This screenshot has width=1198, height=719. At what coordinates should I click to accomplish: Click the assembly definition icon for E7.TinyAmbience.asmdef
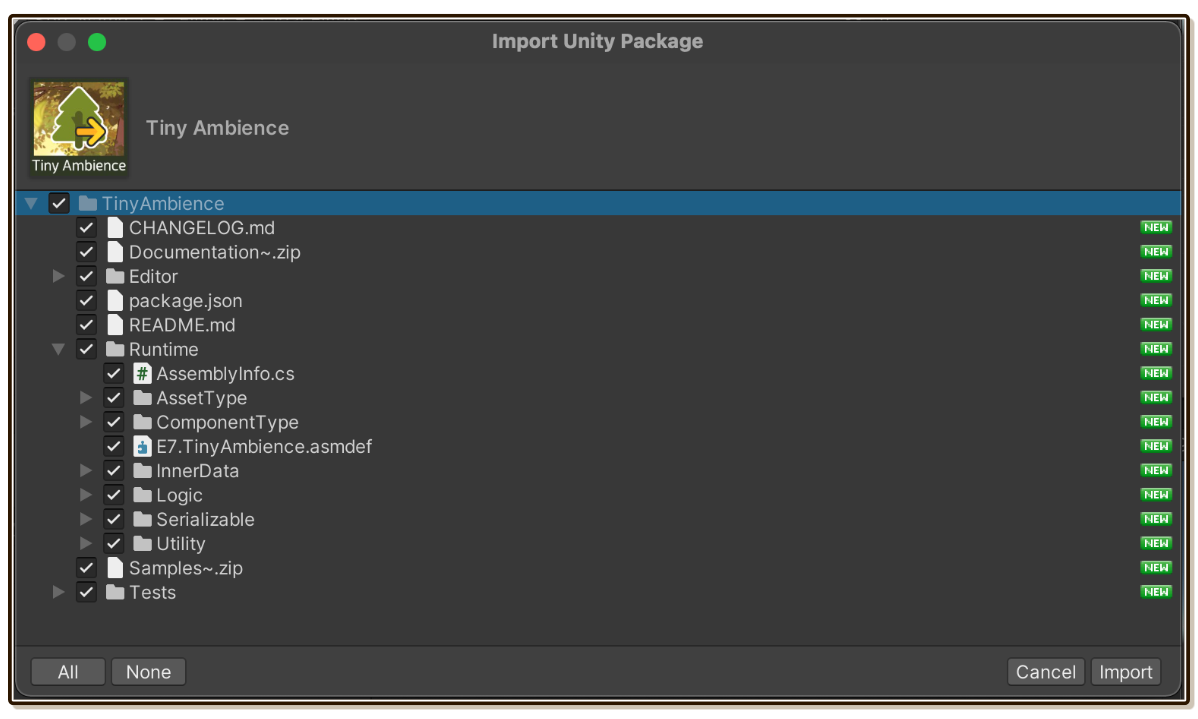point(142,446)
